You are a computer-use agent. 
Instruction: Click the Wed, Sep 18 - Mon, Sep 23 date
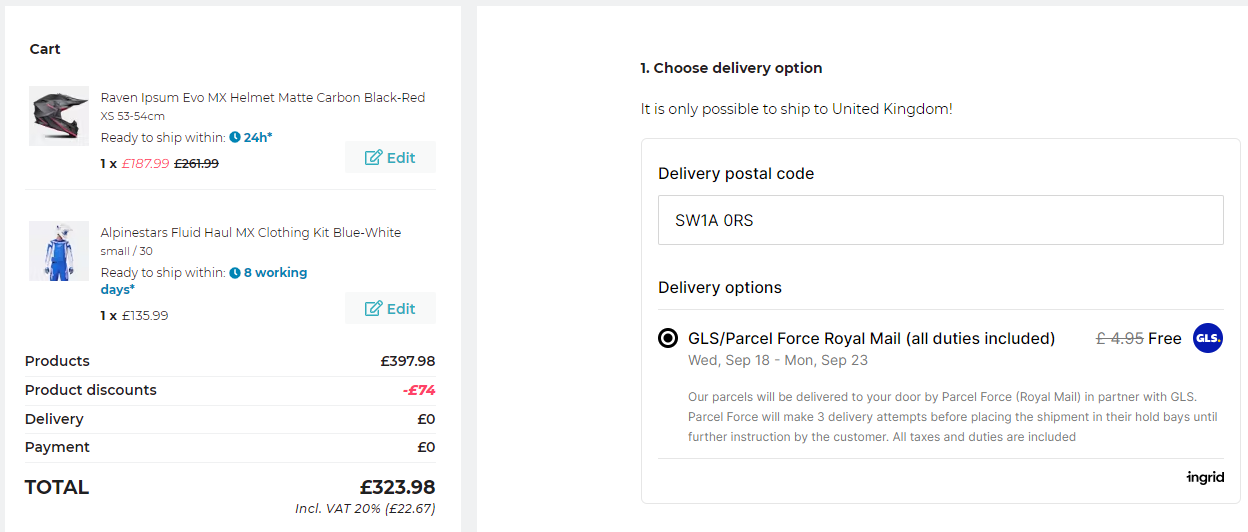pyautogui.click(x=778, y=360)
